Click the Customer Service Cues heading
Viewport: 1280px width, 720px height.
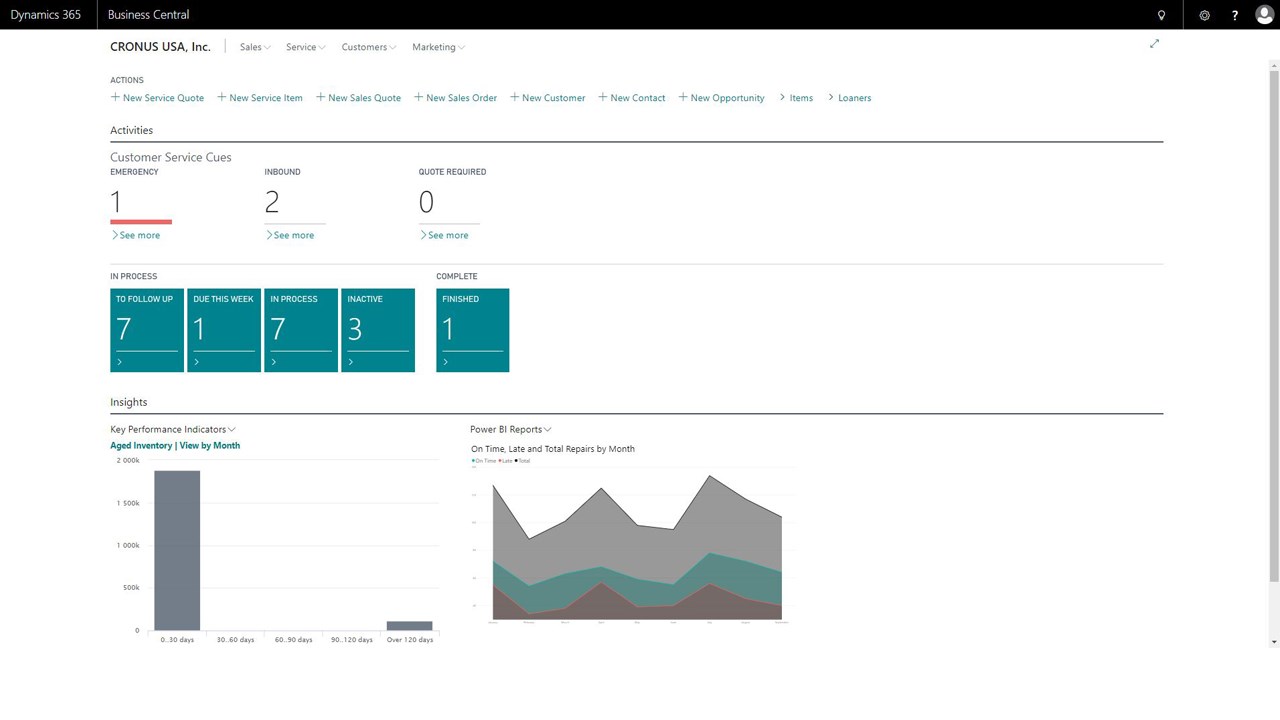point(171,157)
